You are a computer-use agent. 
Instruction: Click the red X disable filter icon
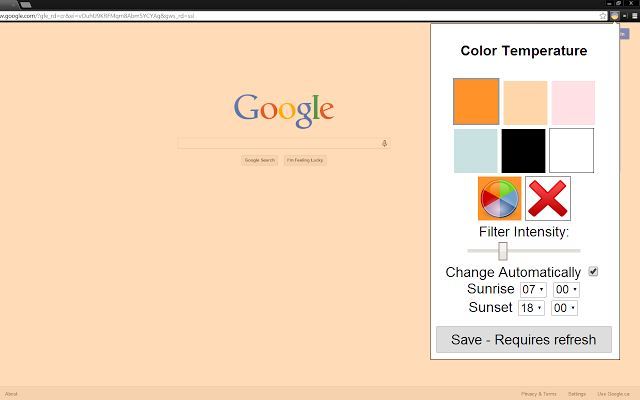tap(548, 198)
